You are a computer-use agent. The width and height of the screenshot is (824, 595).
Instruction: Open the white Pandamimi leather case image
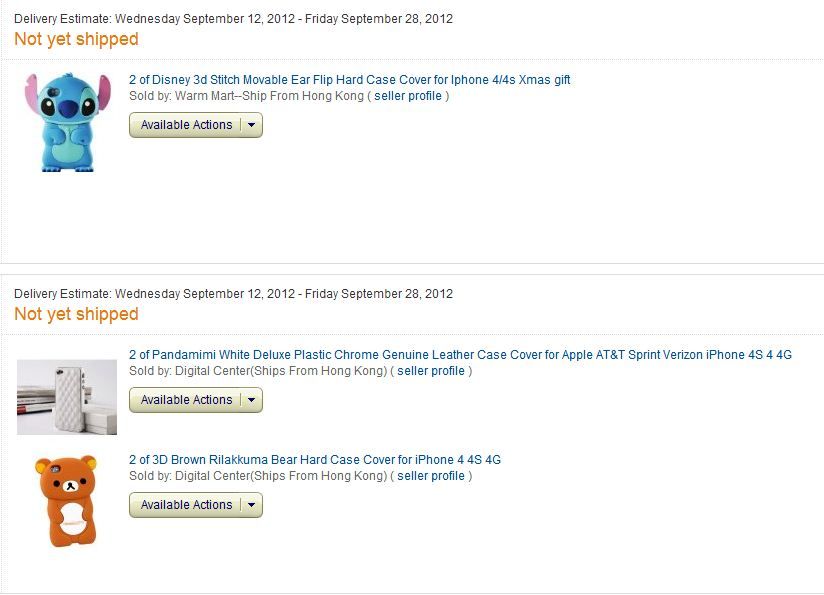67,397
